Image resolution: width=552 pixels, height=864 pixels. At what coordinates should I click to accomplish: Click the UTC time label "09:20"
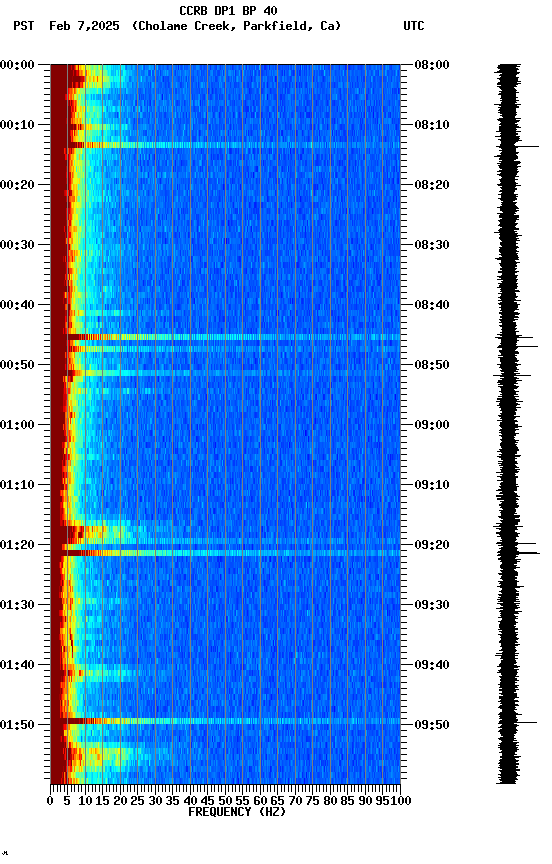point(432,545)
